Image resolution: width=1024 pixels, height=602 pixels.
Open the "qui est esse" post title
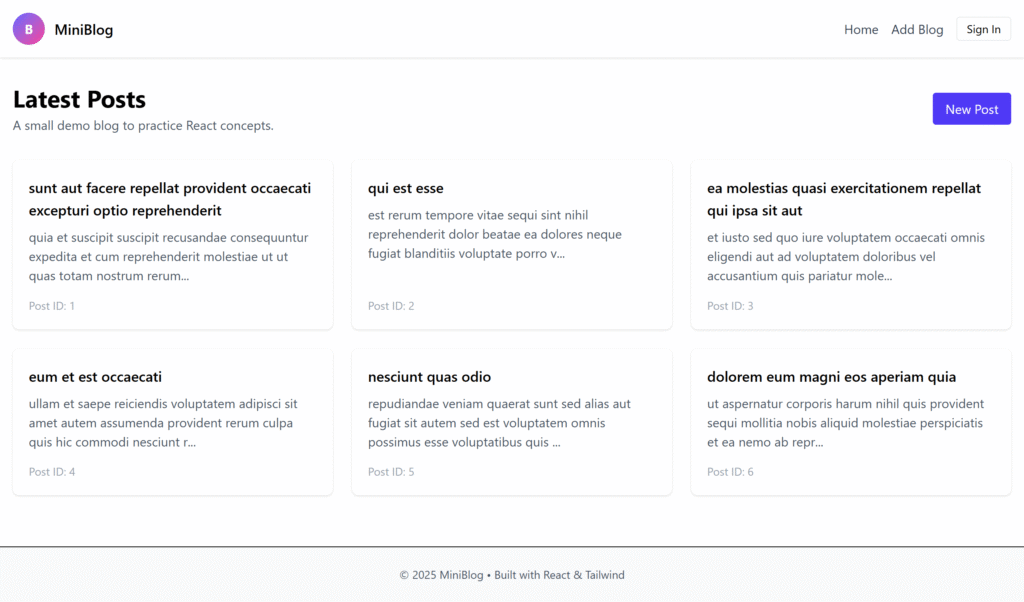406,188
